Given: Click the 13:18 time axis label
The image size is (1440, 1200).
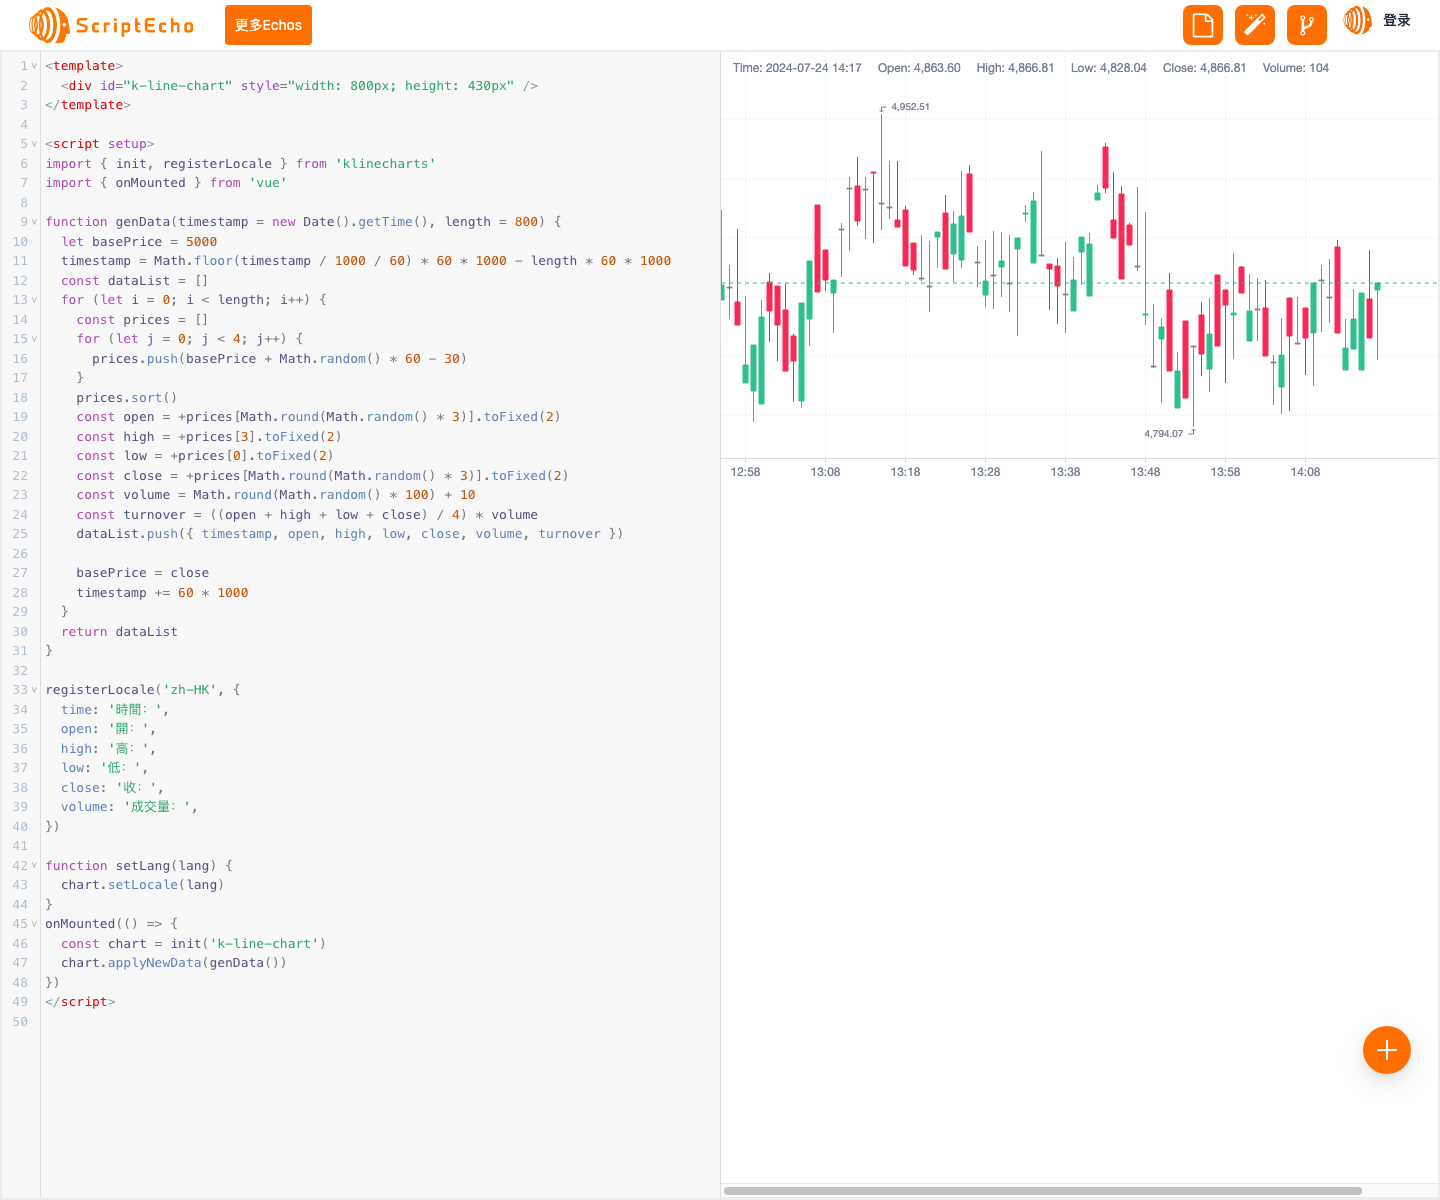Looking at the screenshot, I should tap(905, 472).
